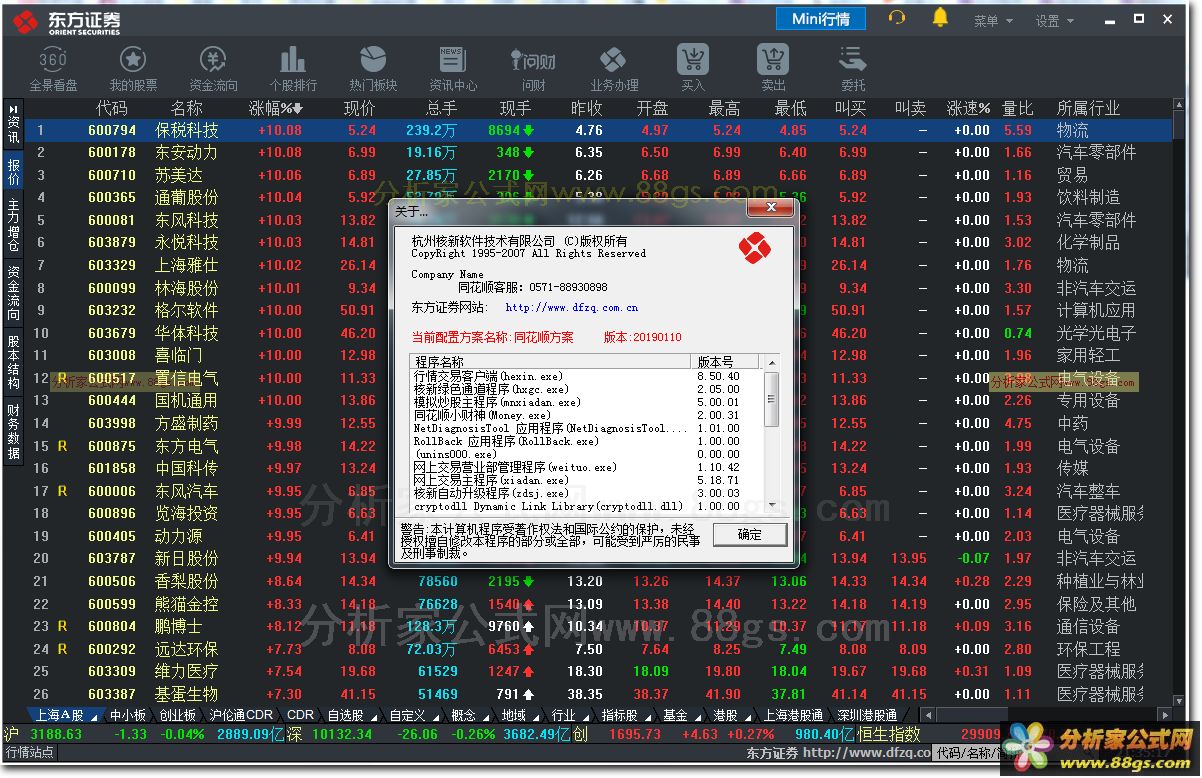Open 问财 search icon

tap(534, 60)
